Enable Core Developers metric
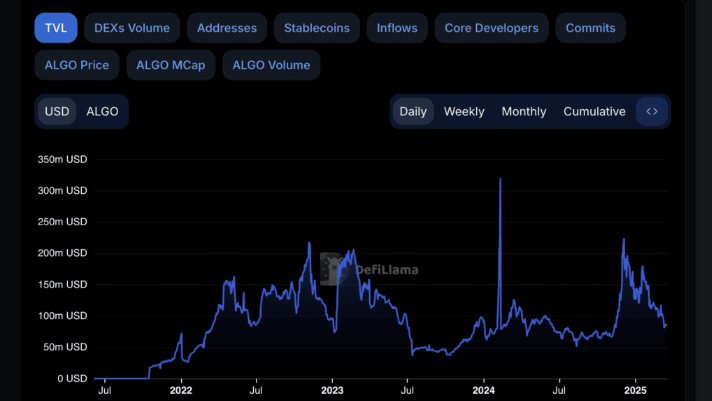 point(491,28)
